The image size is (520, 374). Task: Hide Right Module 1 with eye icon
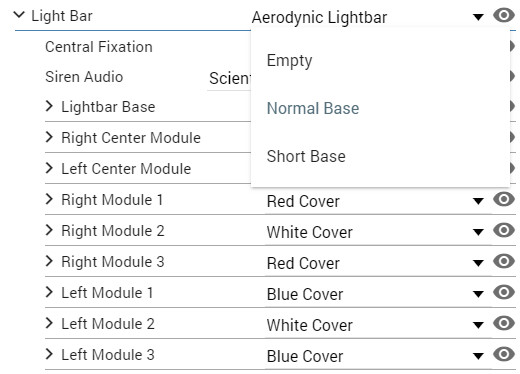[504, 199]
